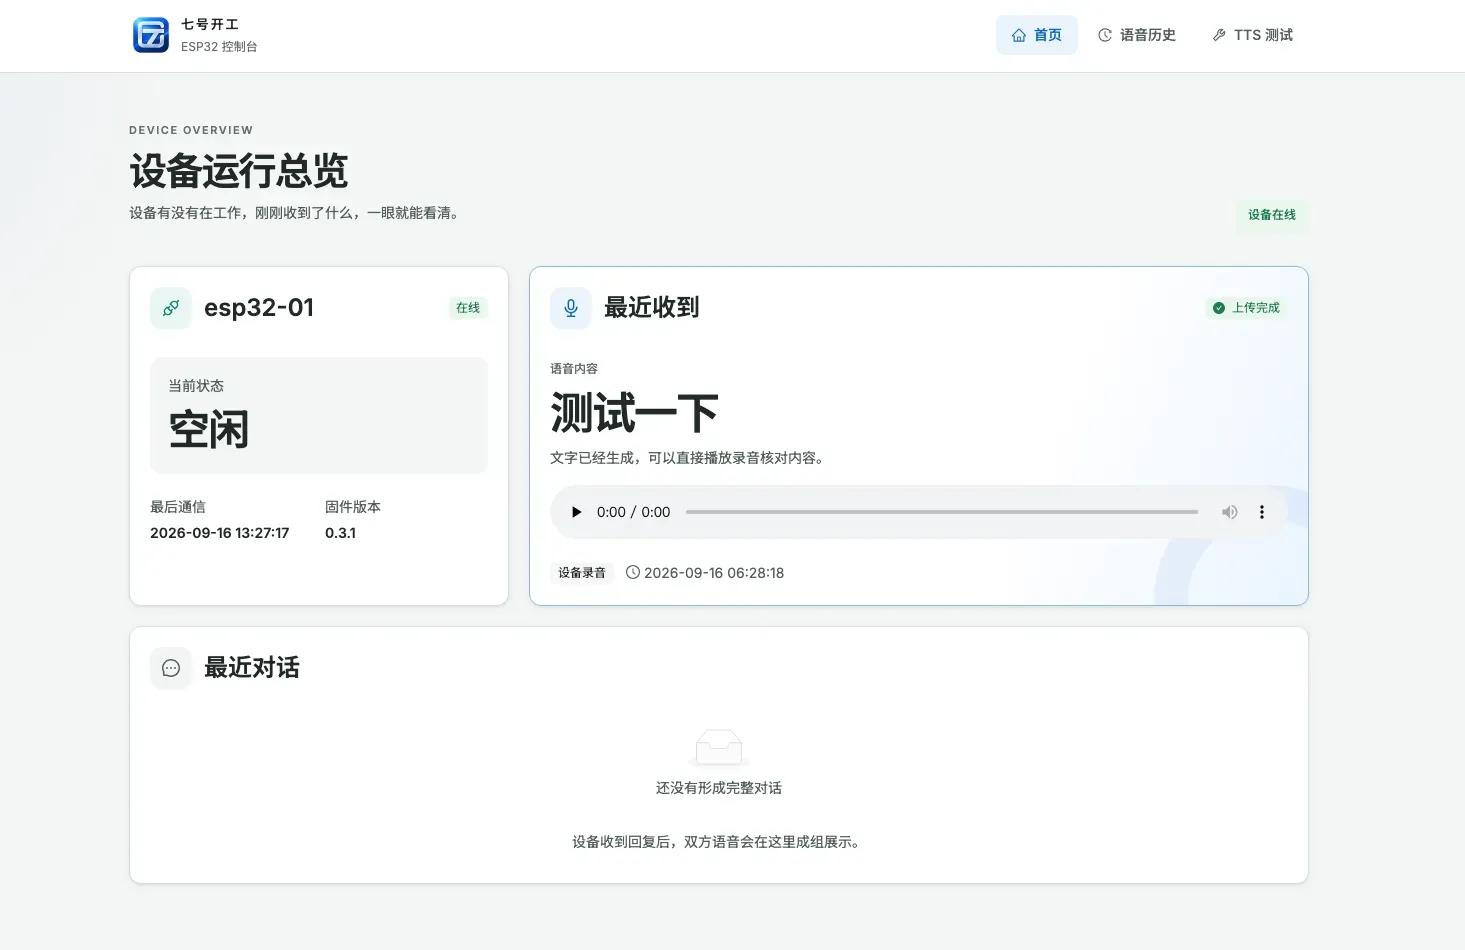Click the esp32-01 device name

259,307
